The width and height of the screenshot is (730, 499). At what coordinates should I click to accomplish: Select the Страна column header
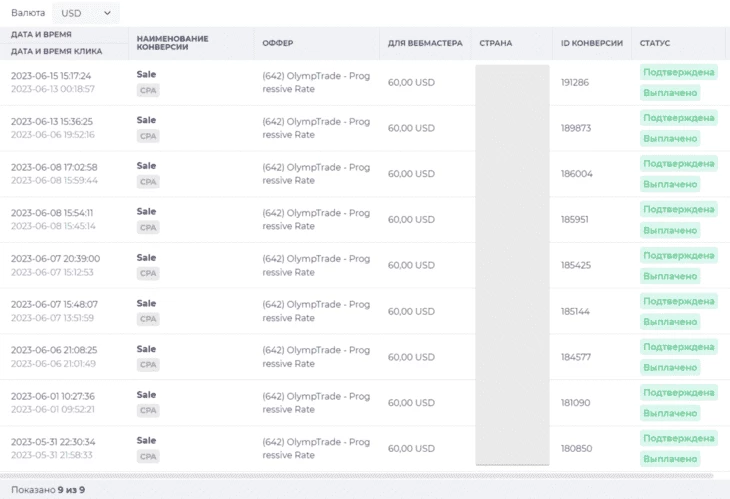(x=495, y=43)
